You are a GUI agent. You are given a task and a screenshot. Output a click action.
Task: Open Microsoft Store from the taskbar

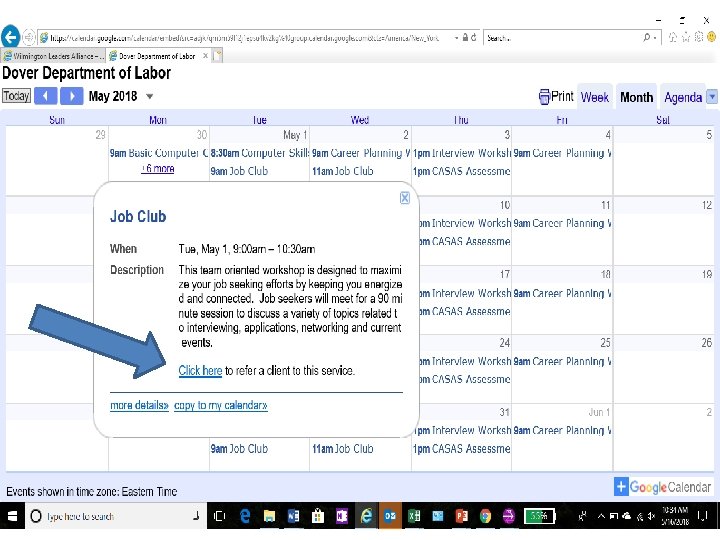(317, 516)
